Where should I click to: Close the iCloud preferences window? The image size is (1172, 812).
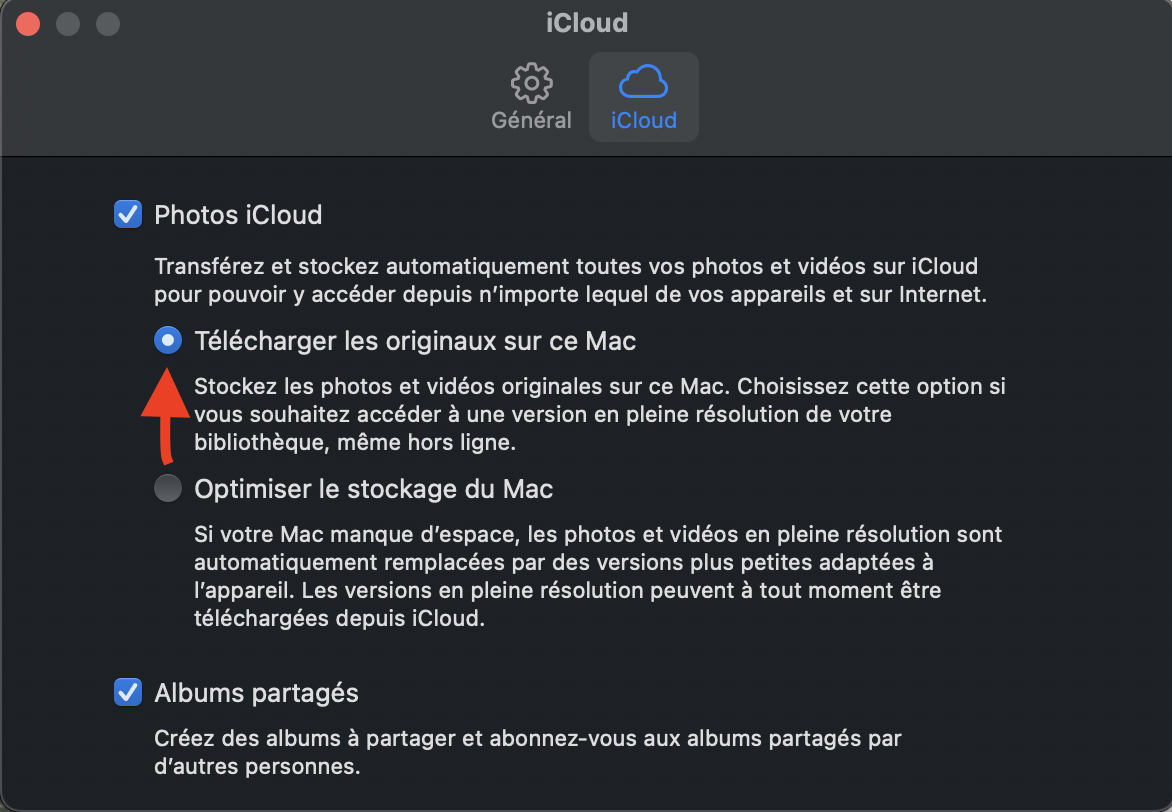(28, 23)
